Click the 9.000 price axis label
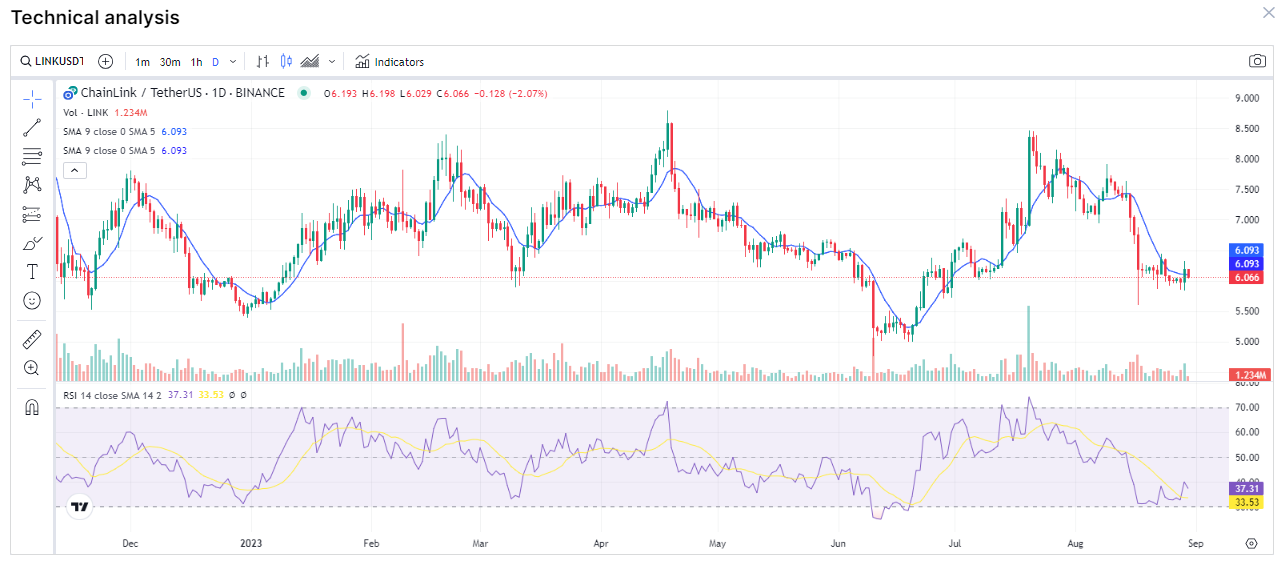The width and height of the screenshot is (1287, 564). pos(1247,98)
